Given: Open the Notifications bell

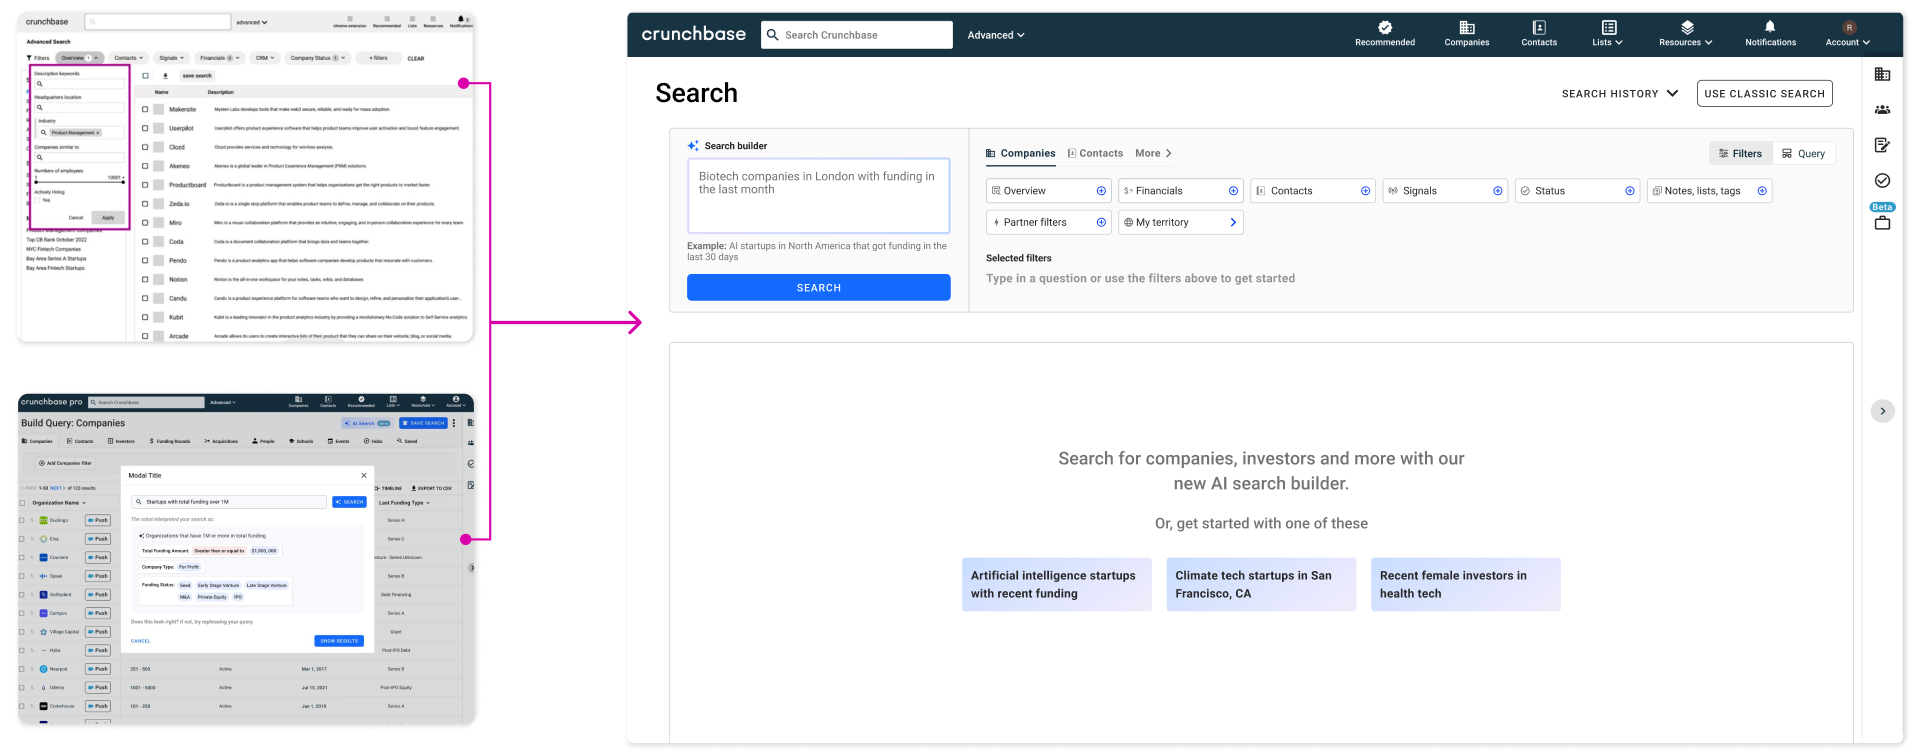Looking at the screenshot, I should pos(1770,34).
